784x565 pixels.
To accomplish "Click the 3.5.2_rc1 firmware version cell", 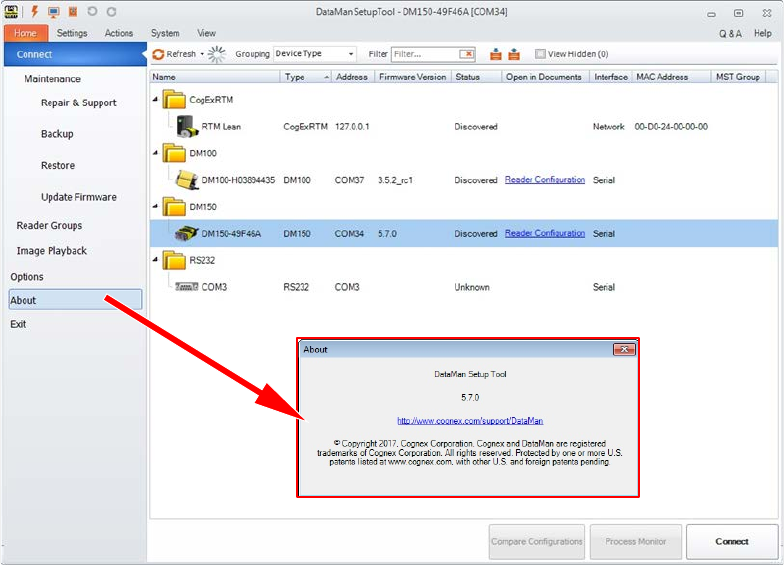I will tap(395, 180).
